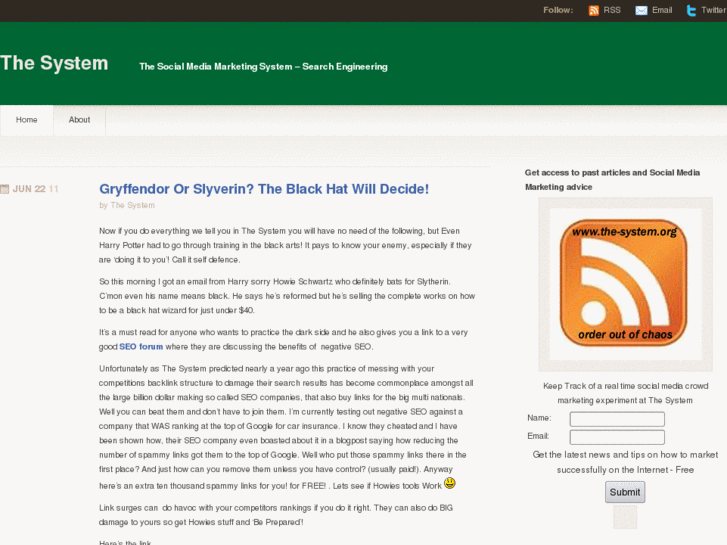Viewport: 727px width, 545px height.
Task: Open the Twitter text link in header
Action: [x=714, y=10]
